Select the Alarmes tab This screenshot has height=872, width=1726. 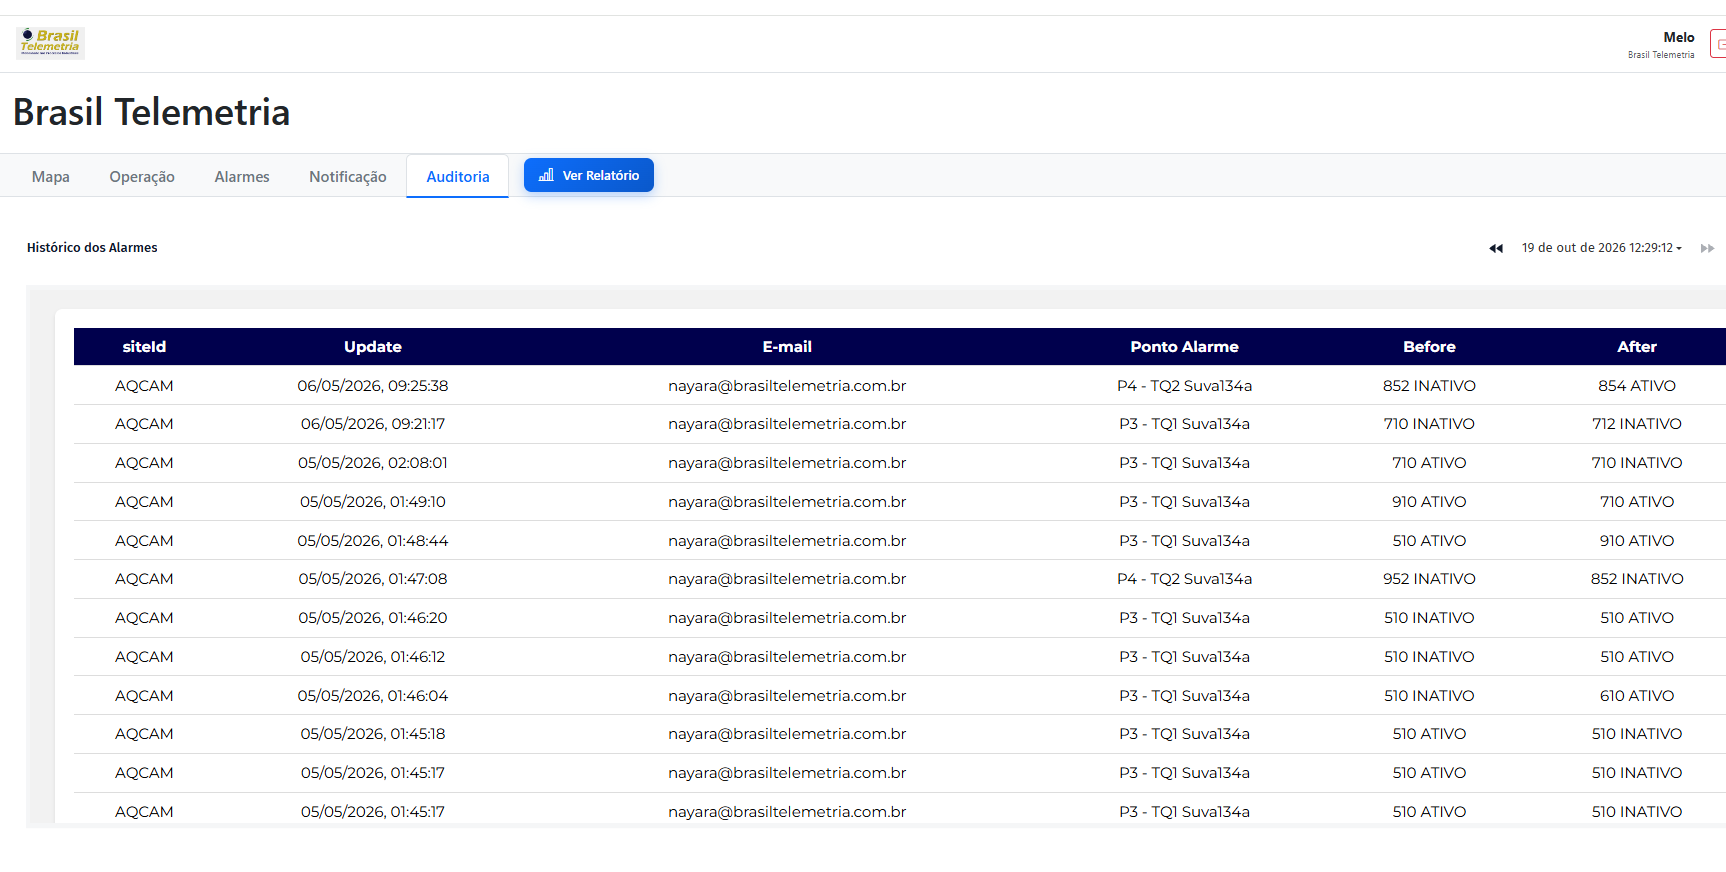tap(242, 177)
